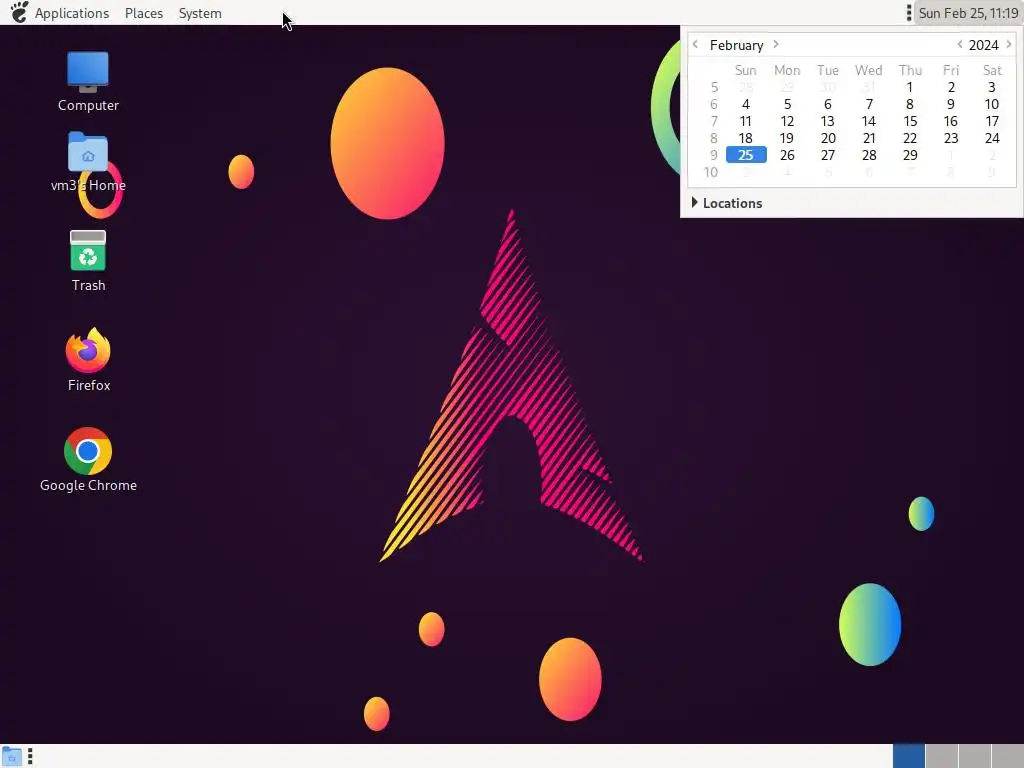Select February 3 in calendar

tap(991, 88)
